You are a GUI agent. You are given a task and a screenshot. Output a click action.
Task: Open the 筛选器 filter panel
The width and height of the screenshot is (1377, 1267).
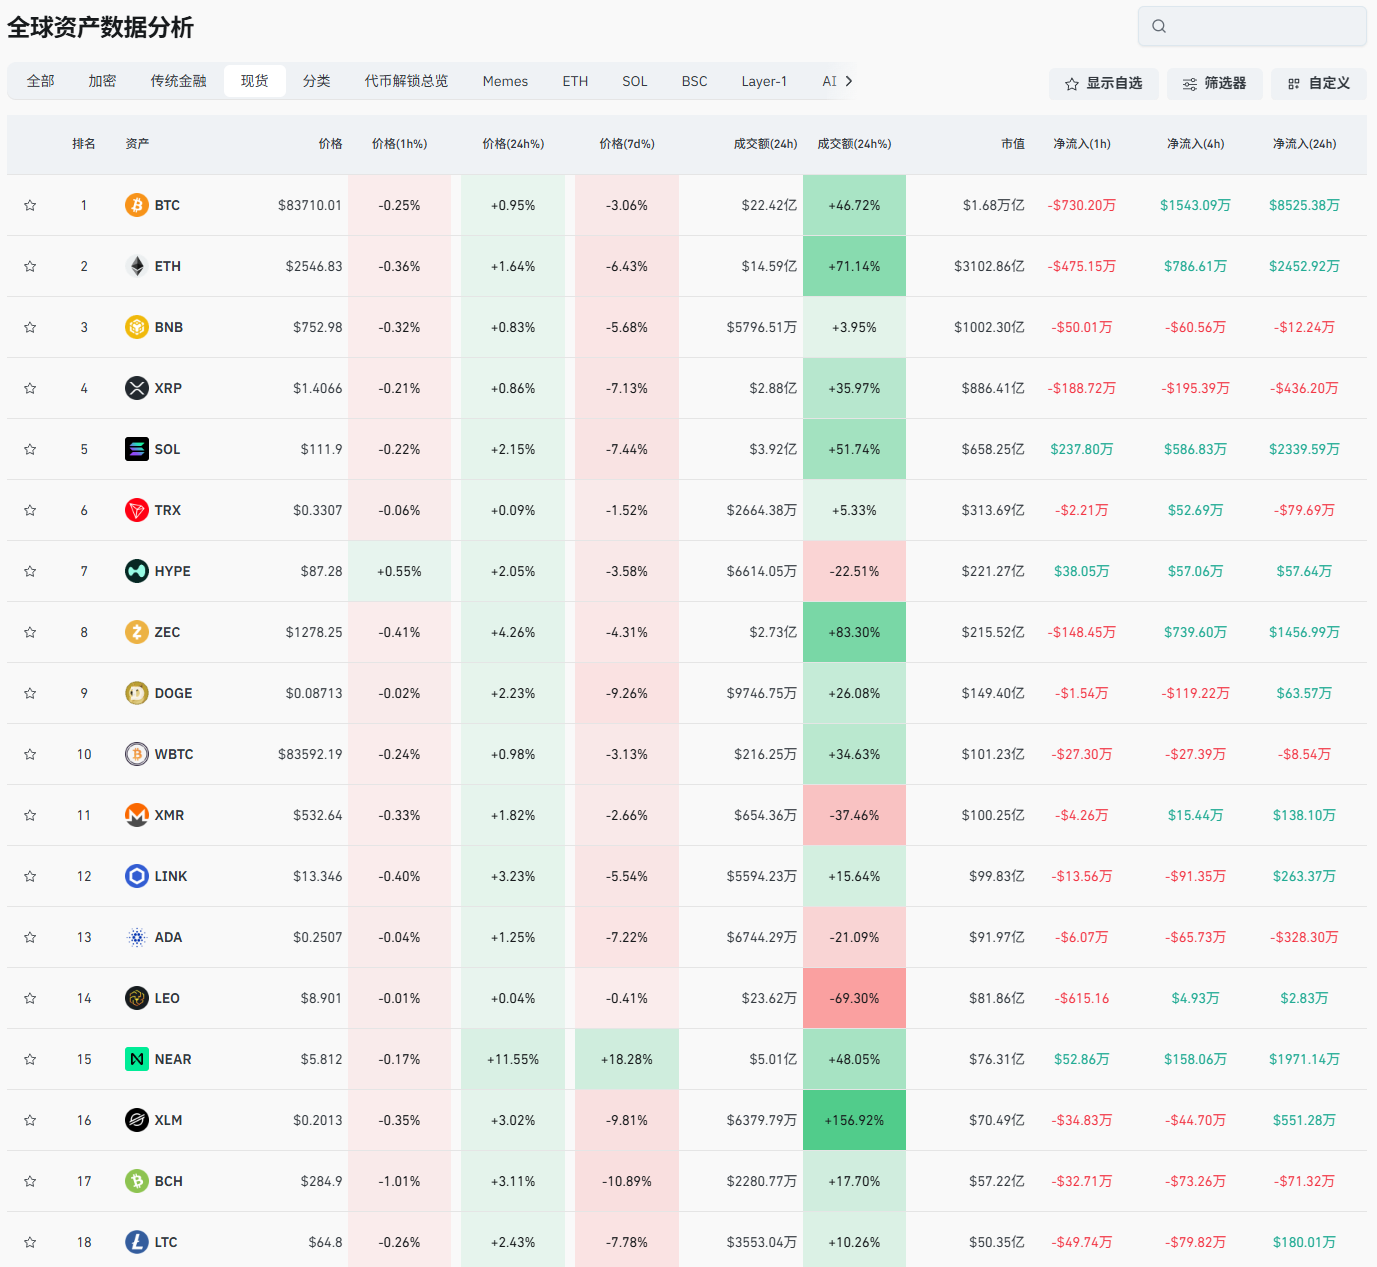1214,84
